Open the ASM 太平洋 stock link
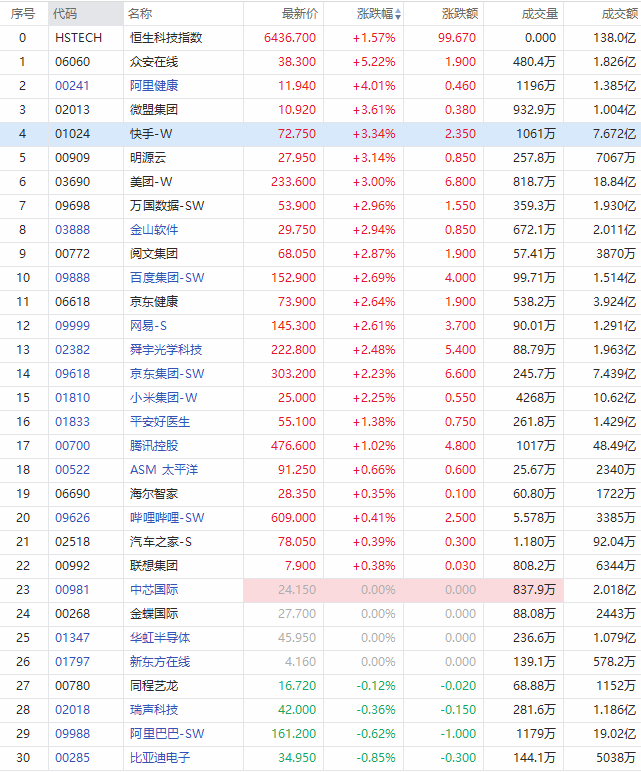 [164, 470]
